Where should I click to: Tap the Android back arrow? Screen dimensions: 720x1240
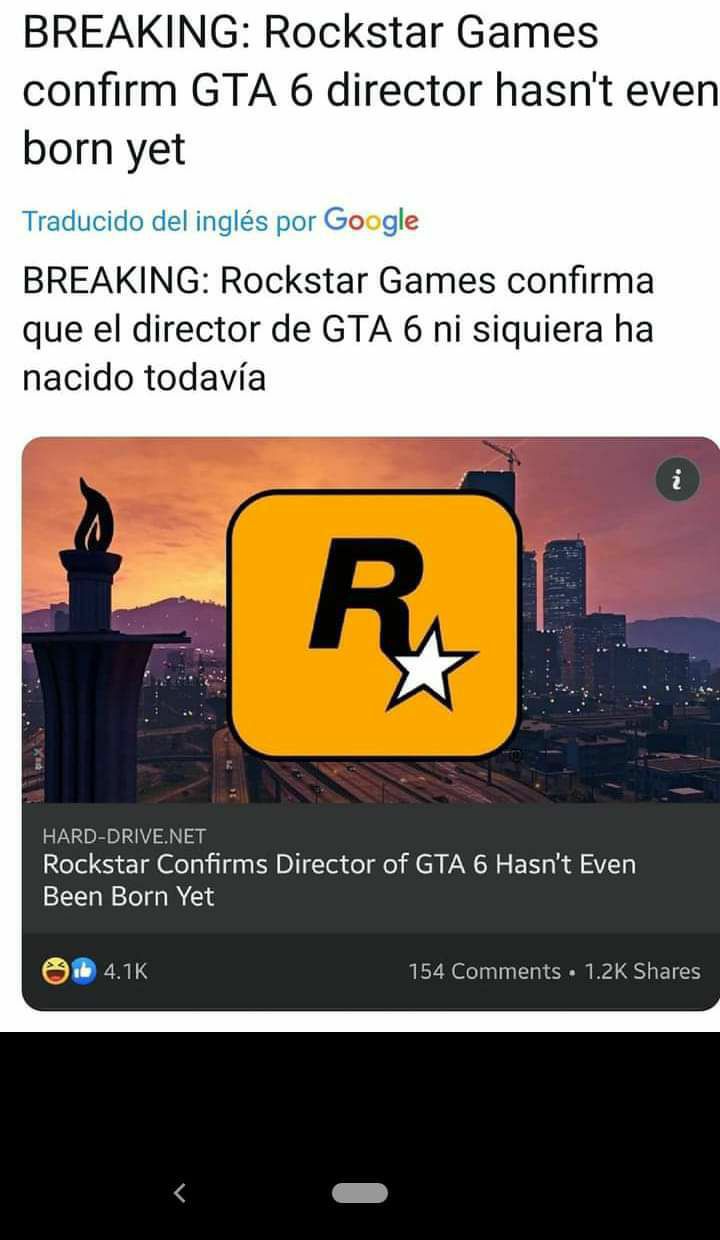(180, 1192)
